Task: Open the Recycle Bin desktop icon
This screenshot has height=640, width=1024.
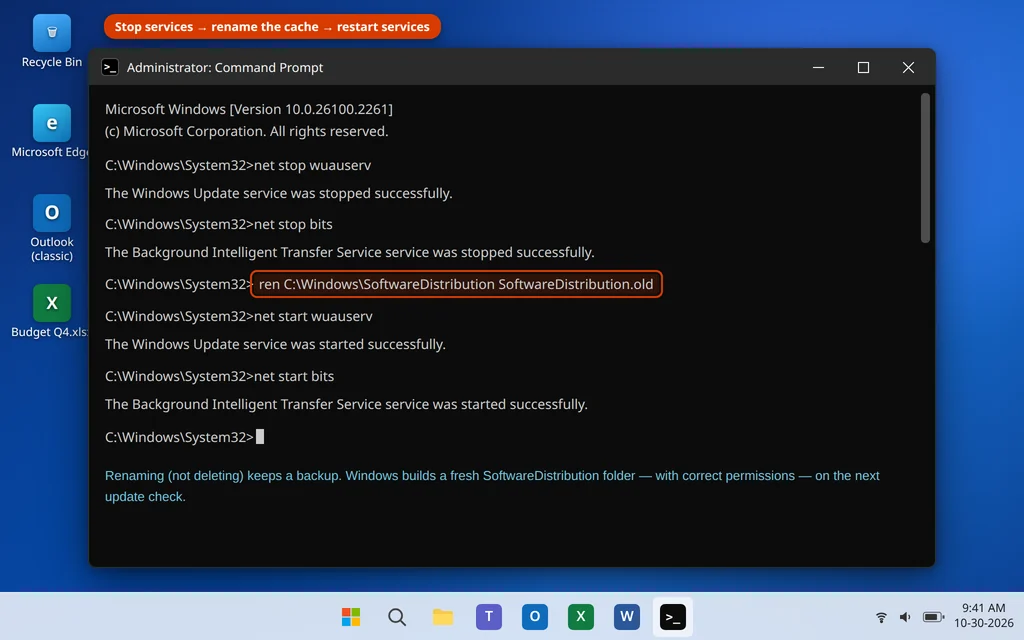Action: [x=52, y=41]
